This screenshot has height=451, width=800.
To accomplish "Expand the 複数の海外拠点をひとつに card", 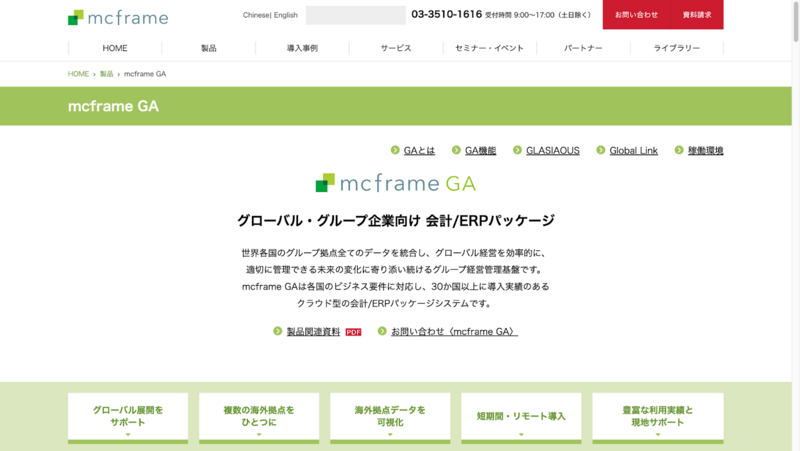I will point(258,417).
